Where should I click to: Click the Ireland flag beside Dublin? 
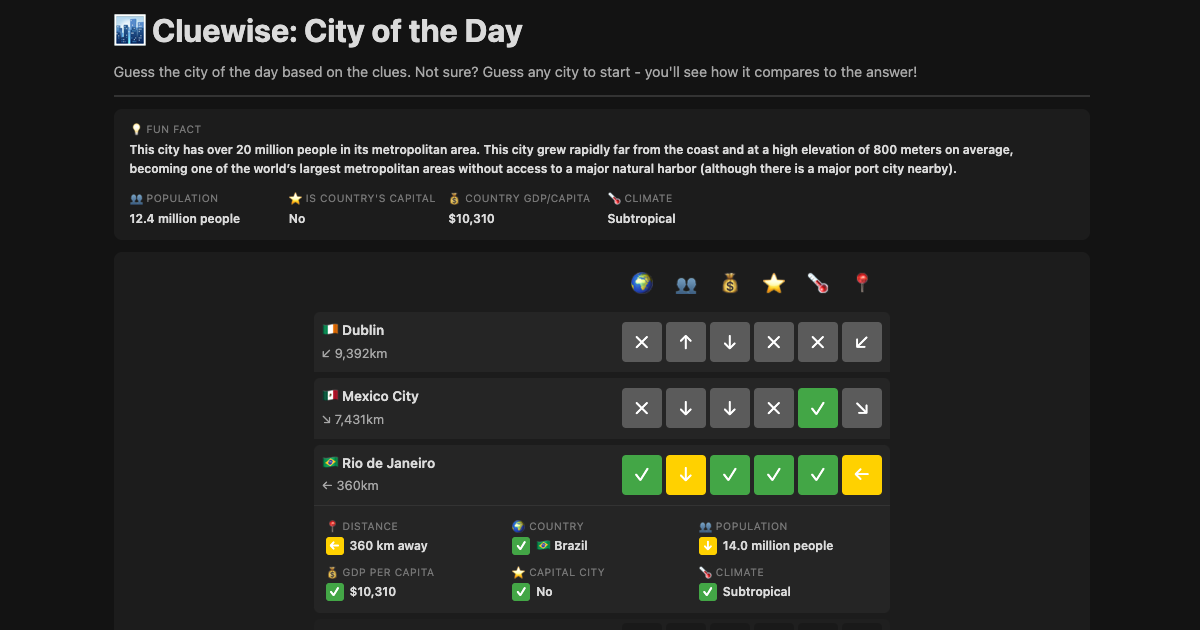point(331,329)
